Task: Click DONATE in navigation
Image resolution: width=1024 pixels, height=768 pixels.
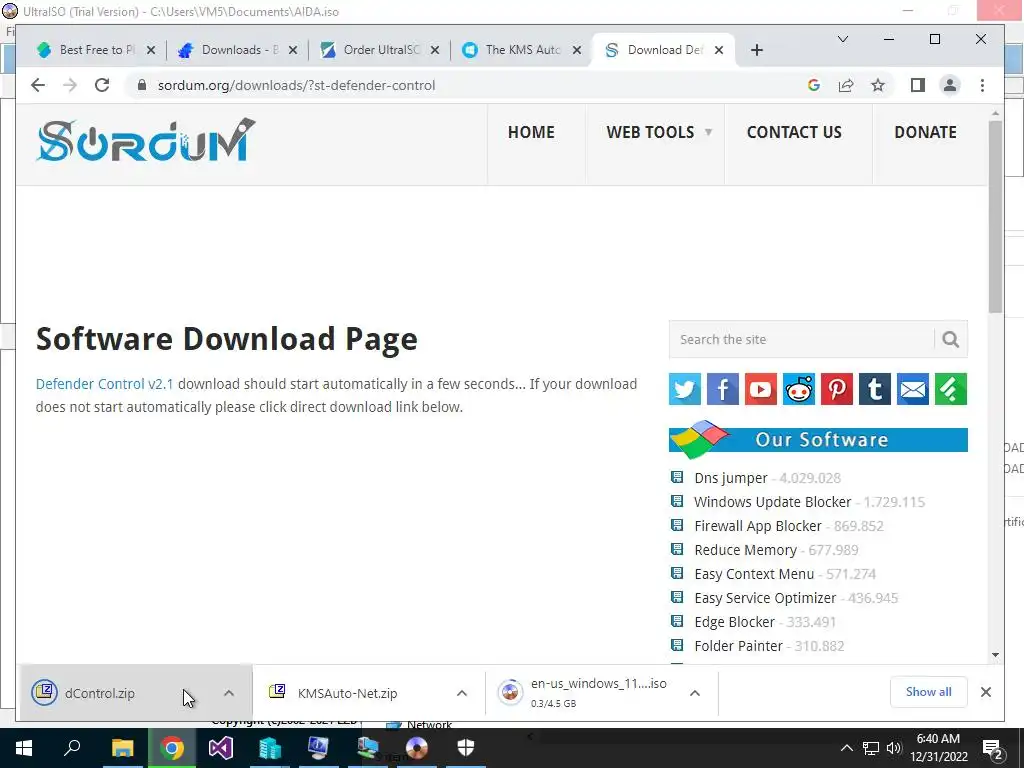Action: click(925, 132)
